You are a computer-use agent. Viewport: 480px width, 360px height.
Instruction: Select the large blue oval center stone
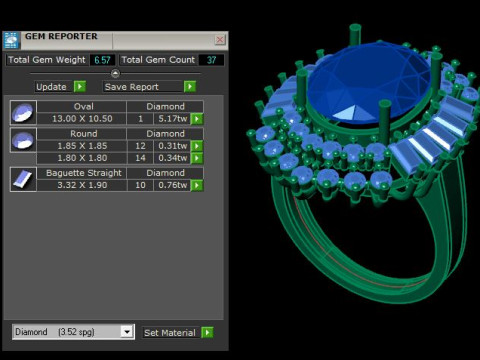(x=368, y=82)
